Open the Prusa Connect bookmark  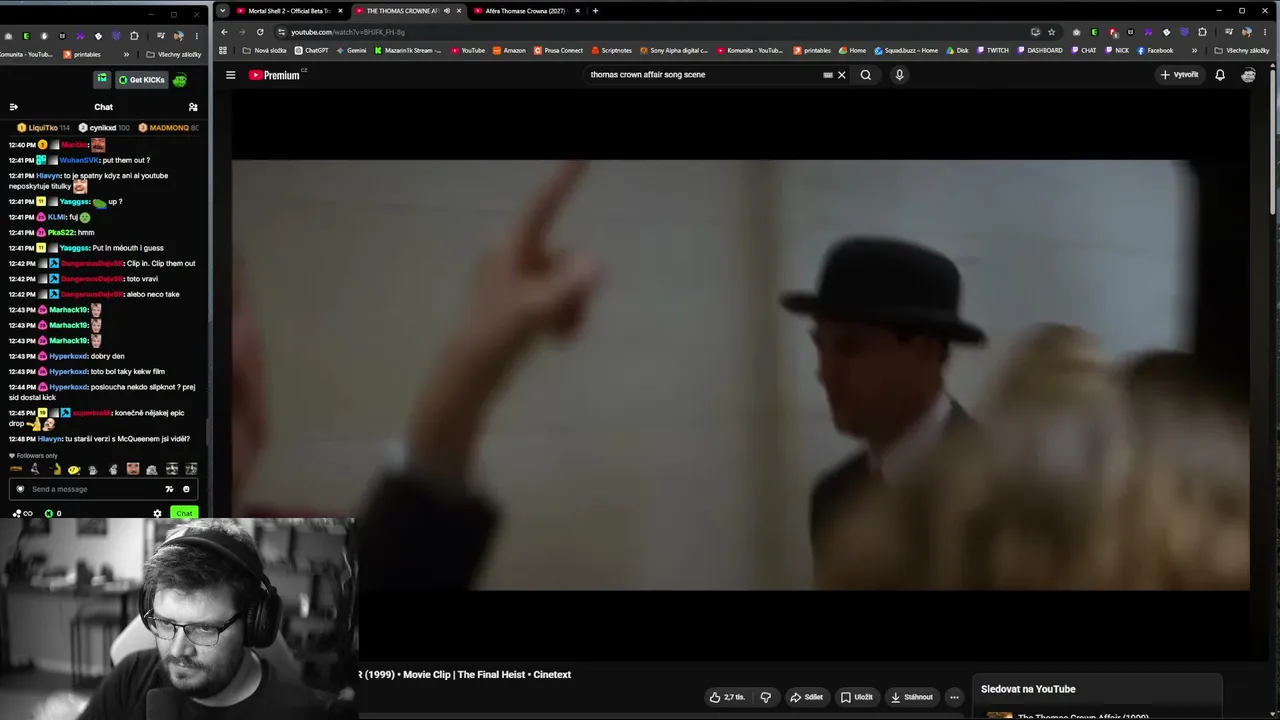558,50
